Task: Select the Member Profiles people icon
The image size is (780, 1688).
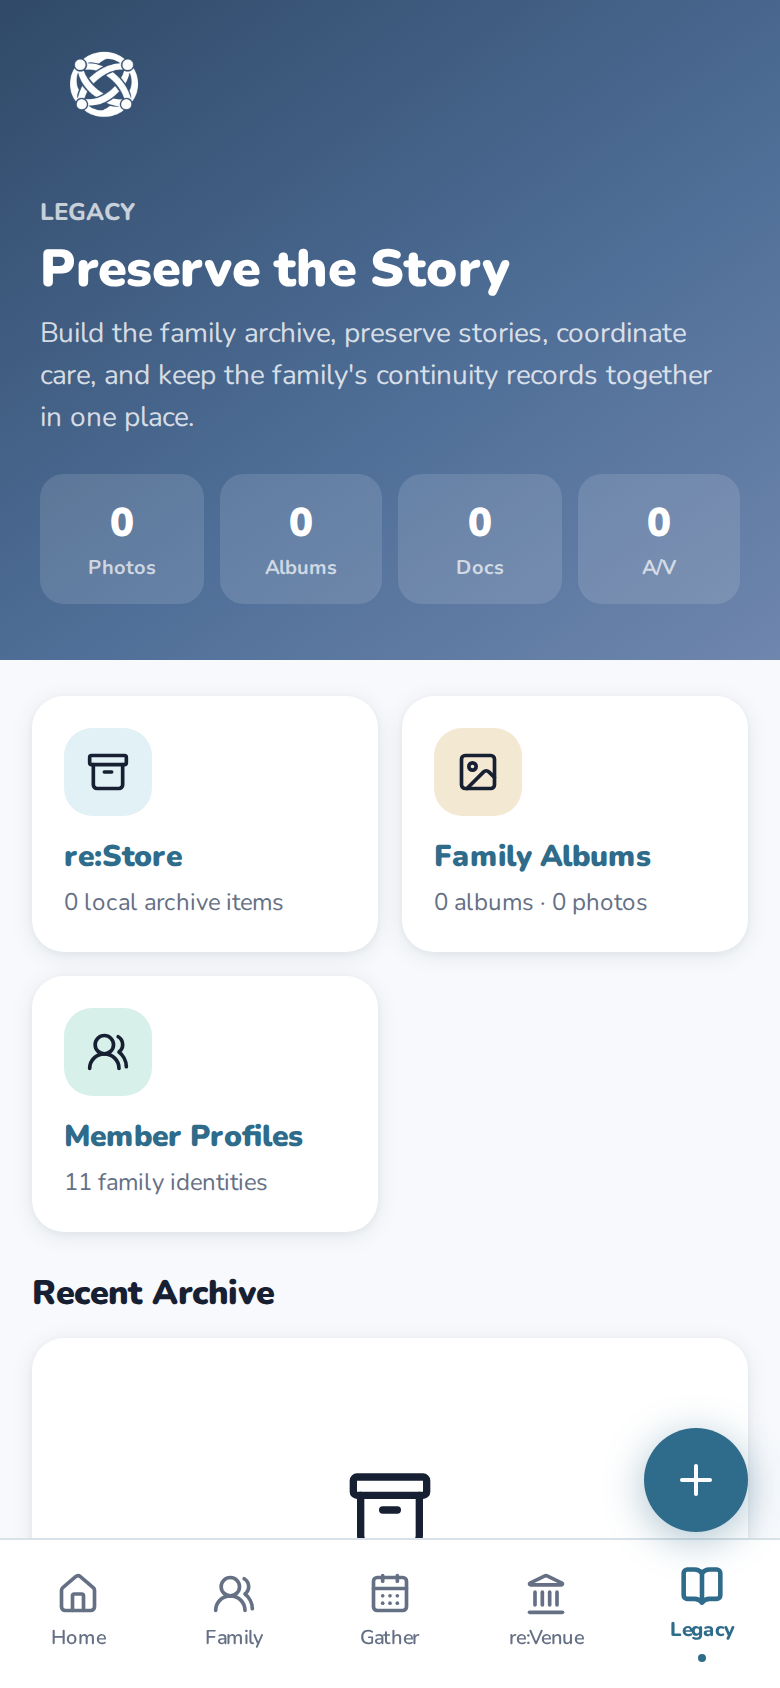Action: click(x=108, y=1052)
